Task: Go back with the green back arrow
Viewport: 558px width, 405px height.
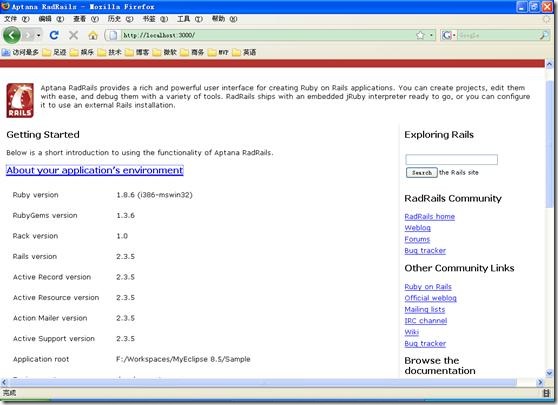Action: [12, 35]
